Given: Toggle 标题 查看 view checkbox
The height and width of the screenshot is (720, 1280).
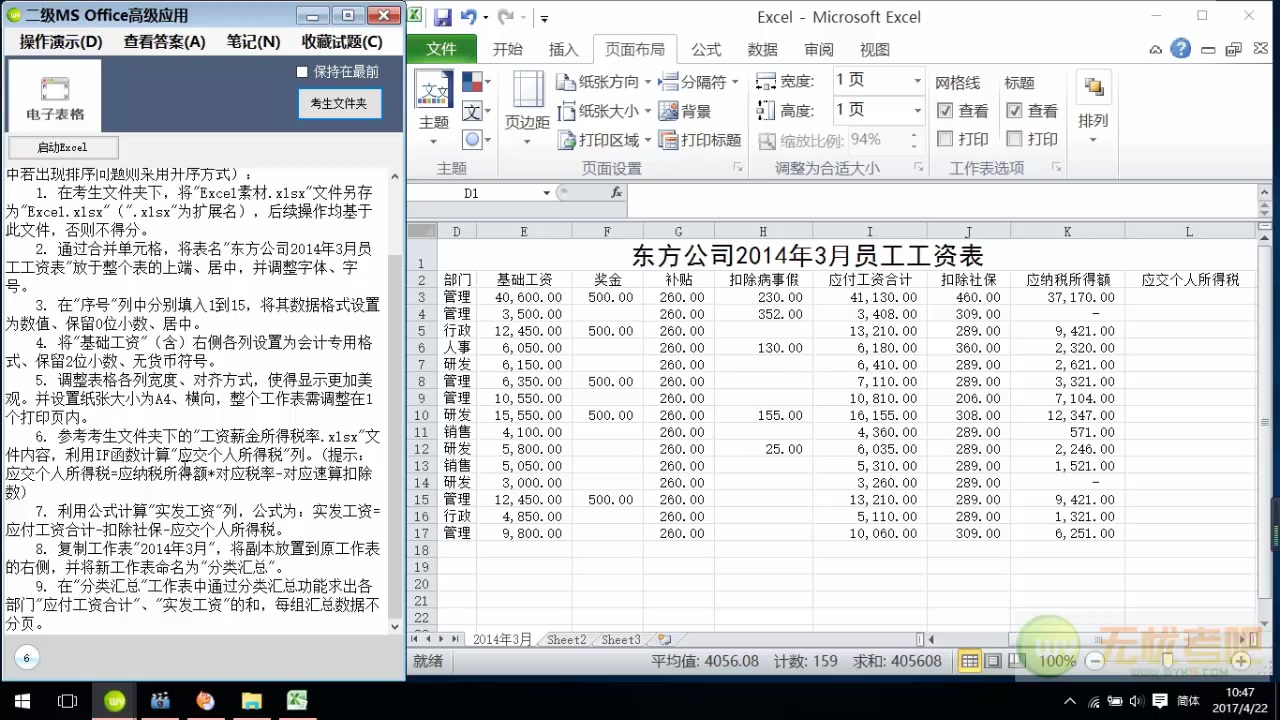Looking at the screenshot, I should [x=1014, y=111].
